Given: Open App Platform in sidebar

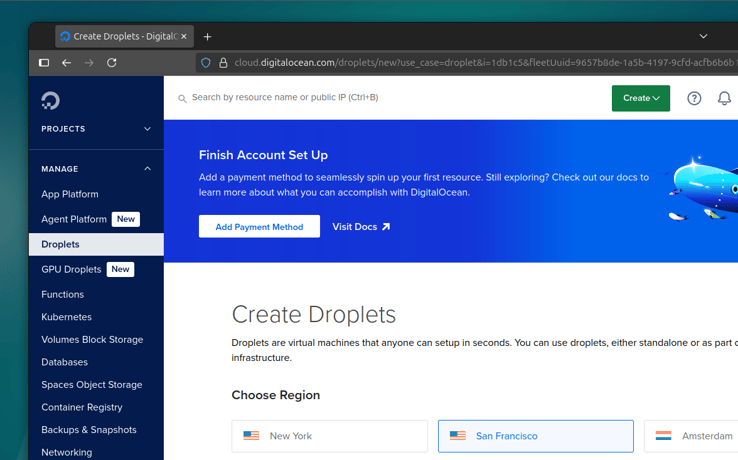Looking at the screenshot, I should pos(70,194).
